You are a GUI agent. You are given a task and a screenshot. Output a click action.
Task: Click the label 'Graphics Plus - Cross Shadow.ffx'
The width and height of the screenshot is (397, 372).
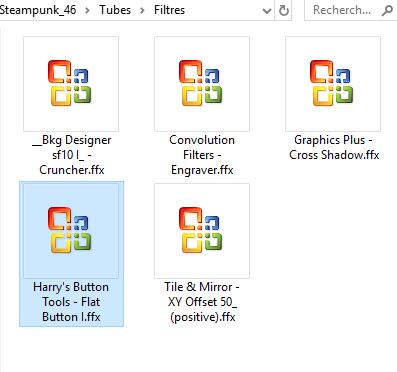click(x=334, y=147)
